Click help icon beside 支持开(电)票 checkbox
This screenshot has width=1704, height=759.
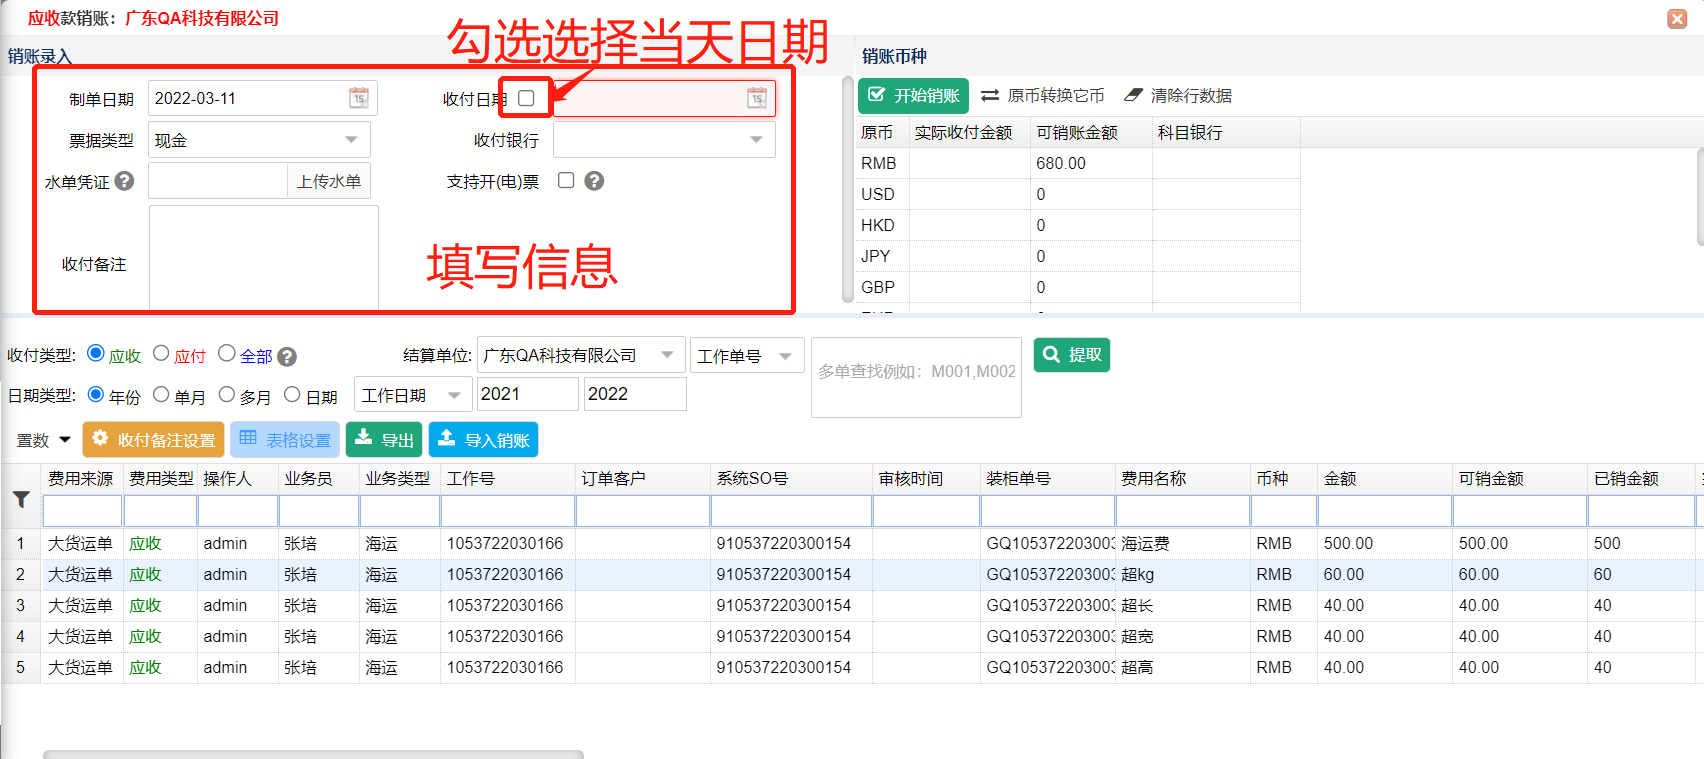coord(594,181)
